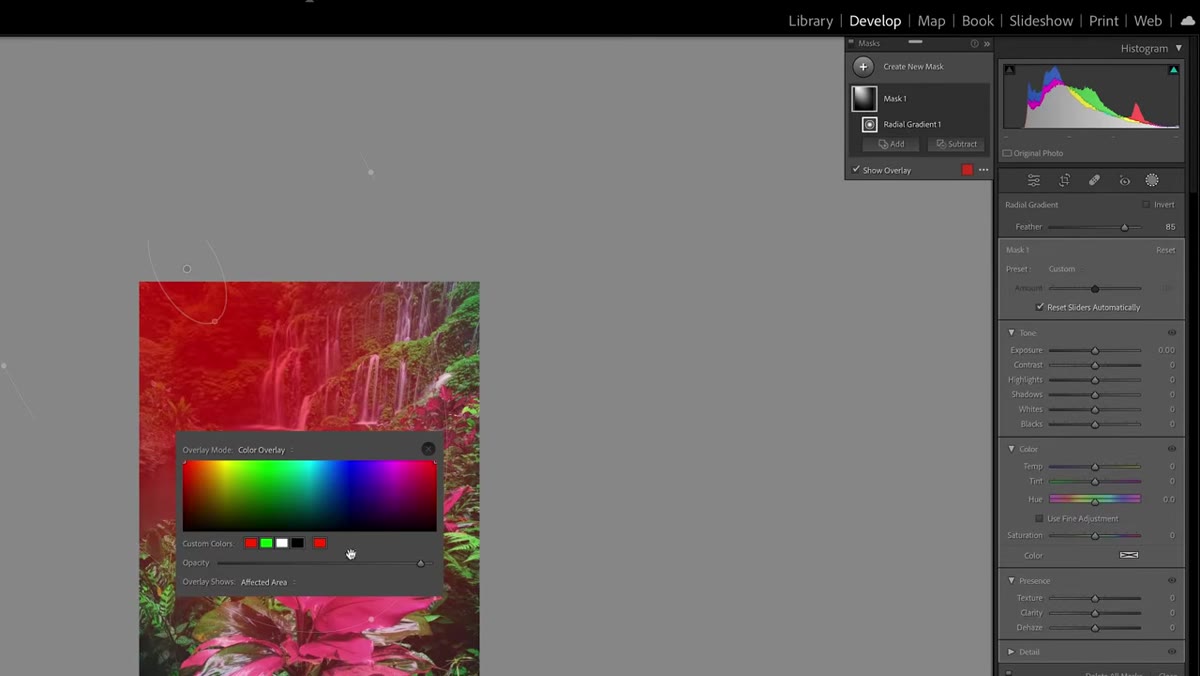
Task: Reset Mask 1 adjustments
Action: pyautogui.click(x=1166, y=250)
